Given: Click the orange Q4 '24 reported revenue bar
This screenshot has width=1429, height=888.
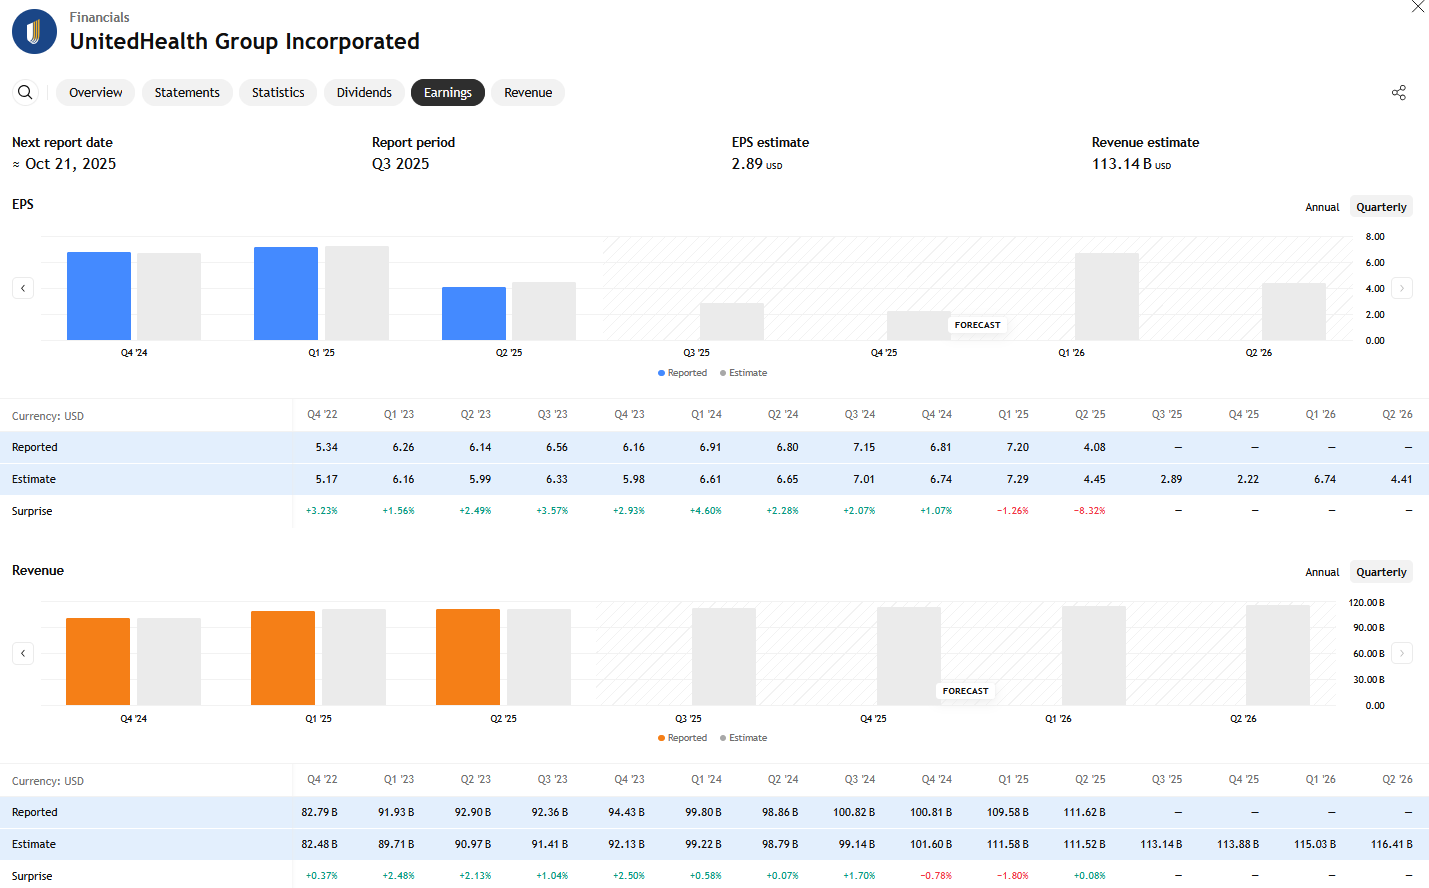Looking at the screenshot, I should 98,662.
